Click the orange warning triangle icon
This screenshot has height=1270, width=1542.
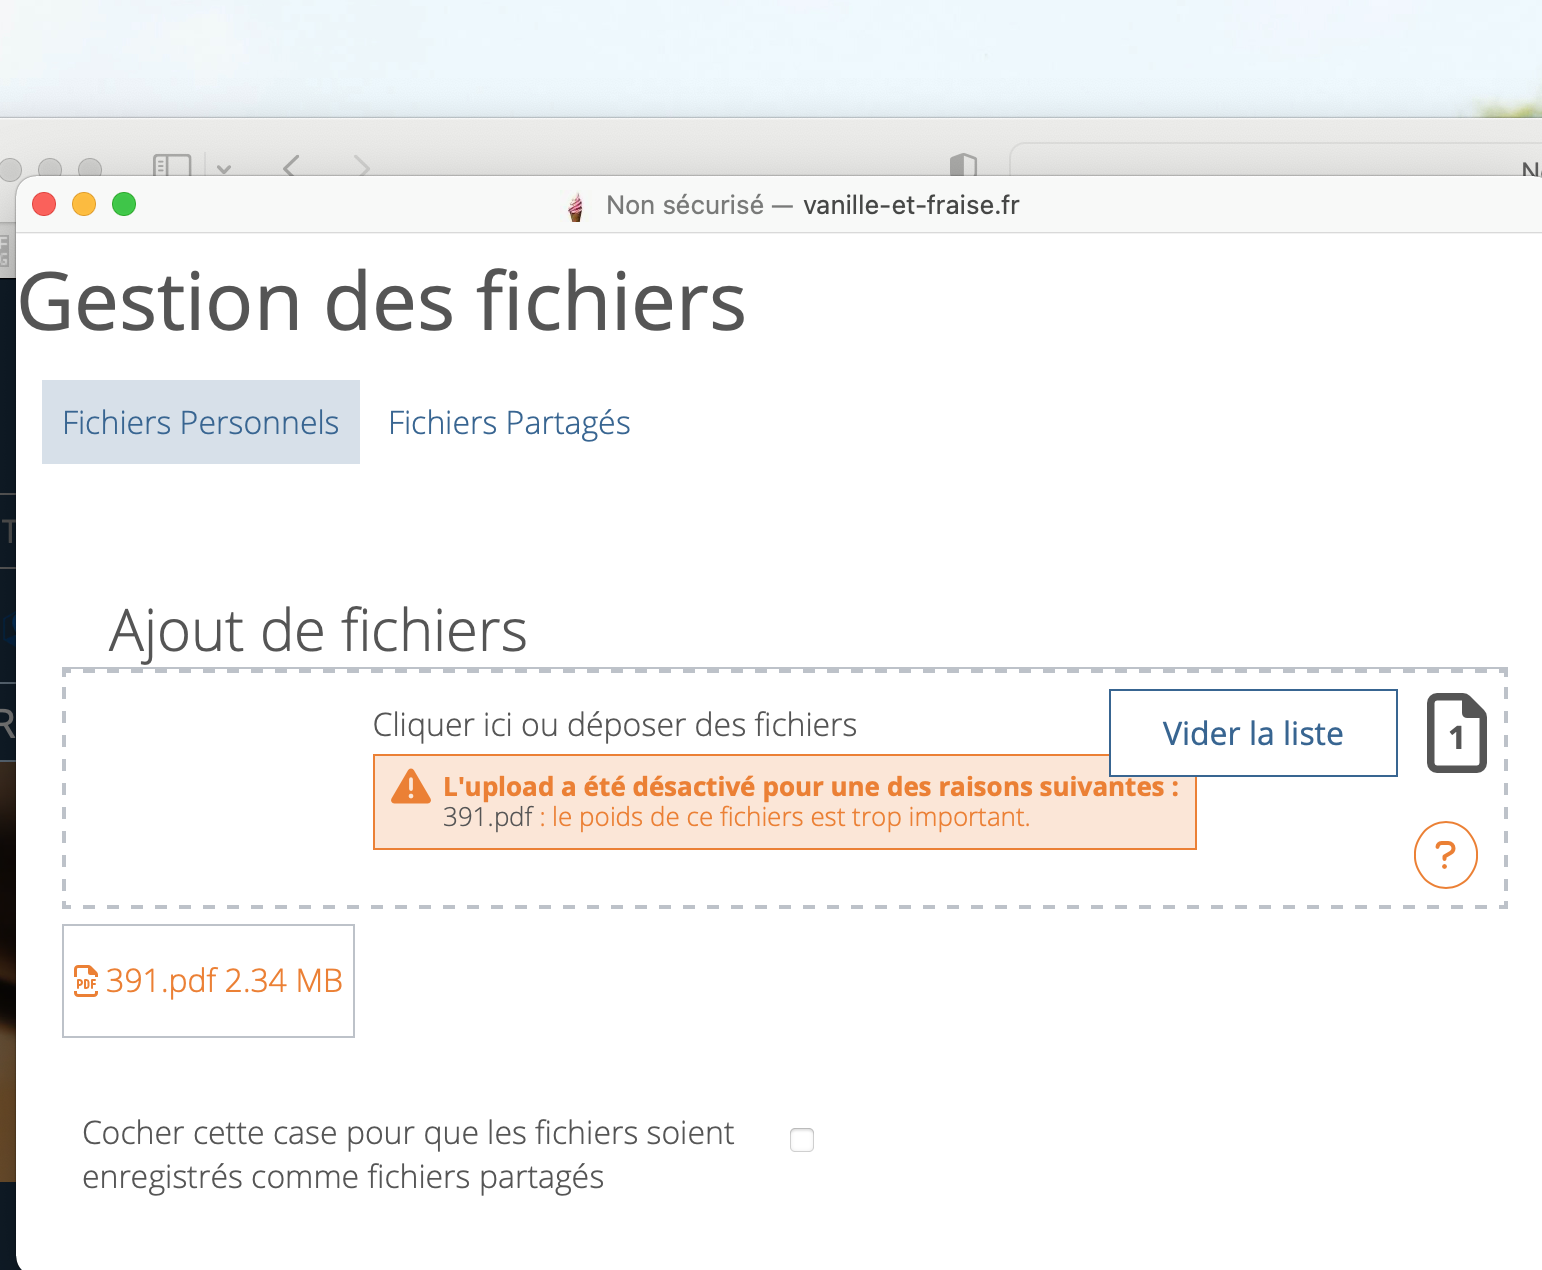tap(411, 788)
